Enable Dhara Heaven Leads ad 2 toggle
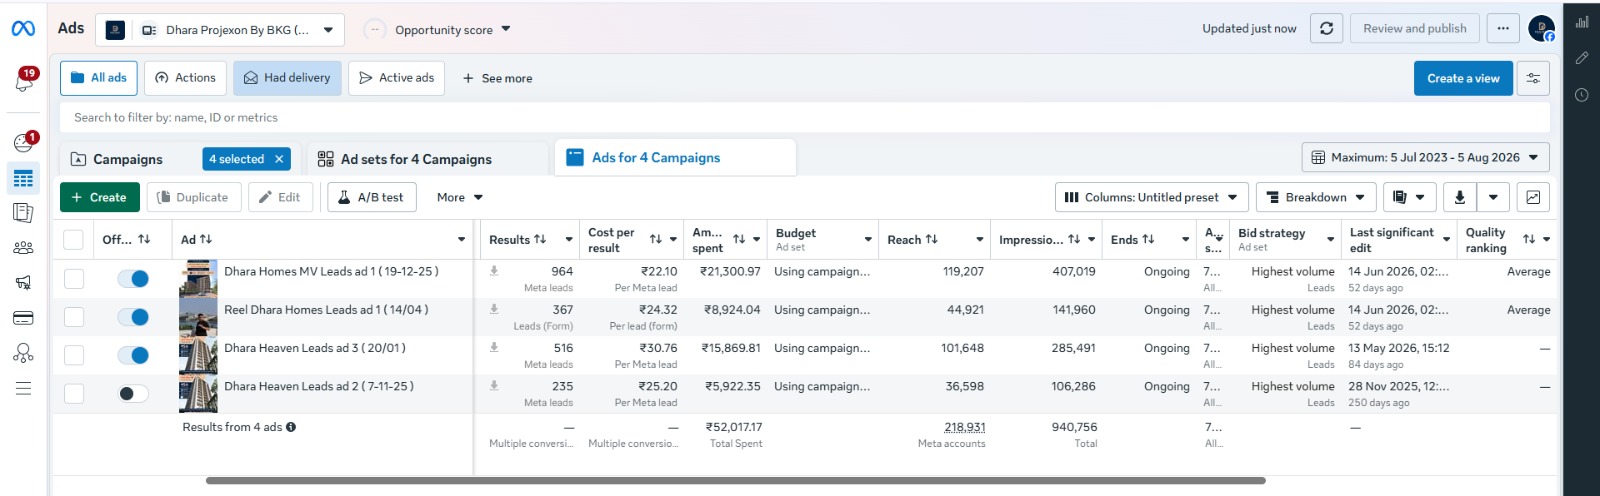Image resolution: width=1600 pixels, height=496 pixels. (x=133, y=393)
